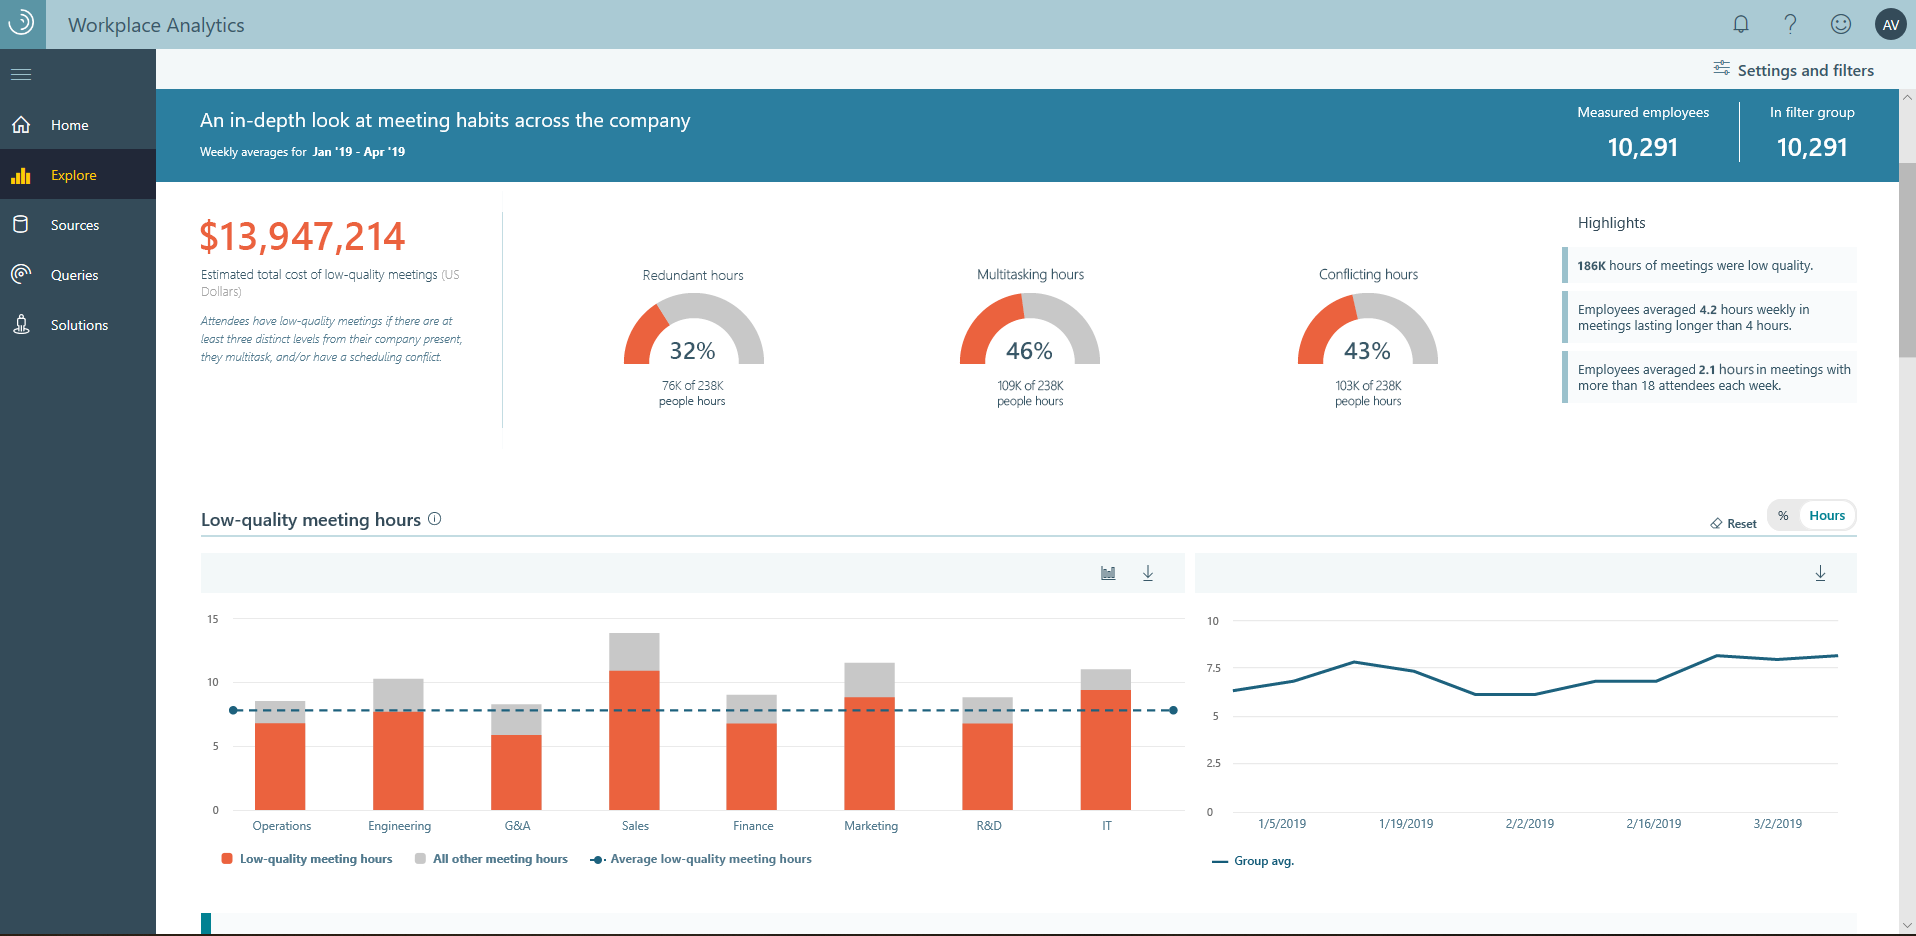Image resolution: width=1916 pixels, height=936 pixels.
Task: Go to Home in the sidebar
Action: 69,125
